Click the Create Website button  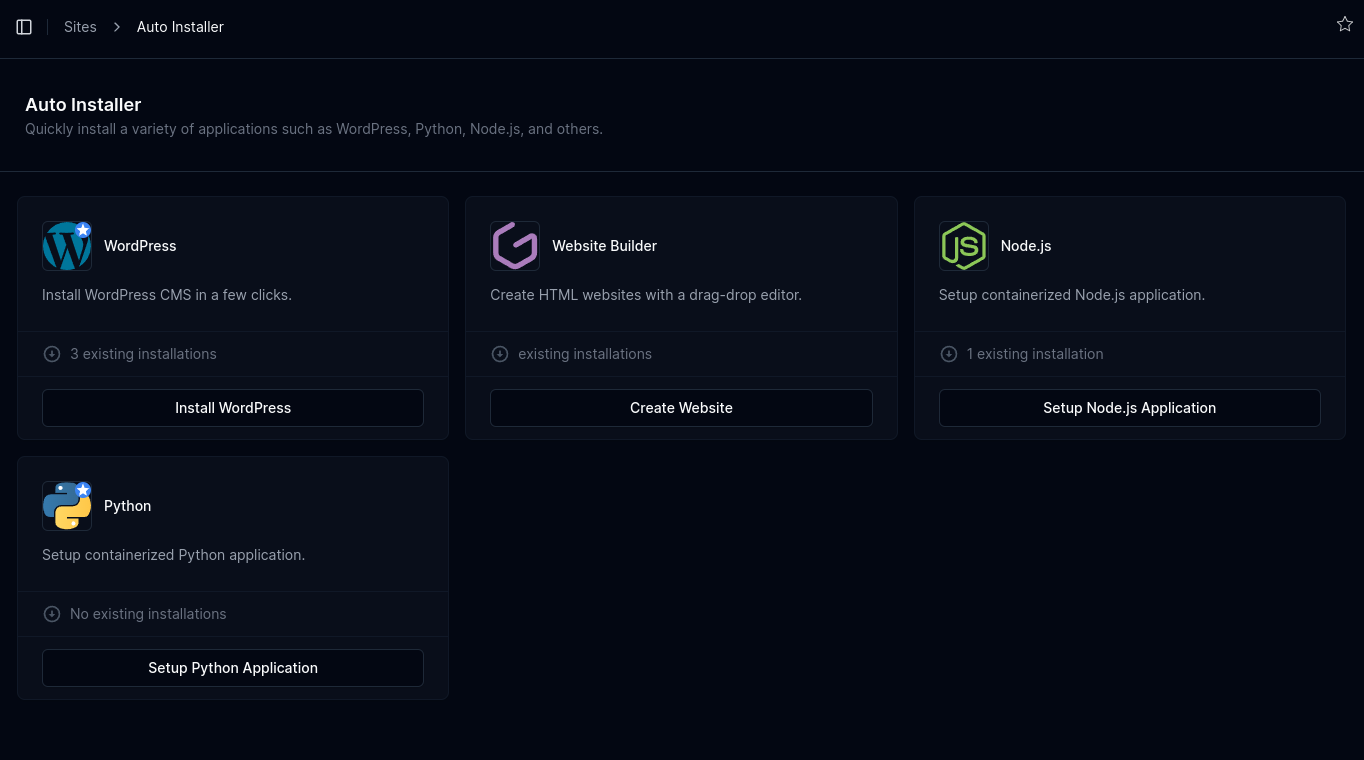pyautogui.click(x=681, y=407)
